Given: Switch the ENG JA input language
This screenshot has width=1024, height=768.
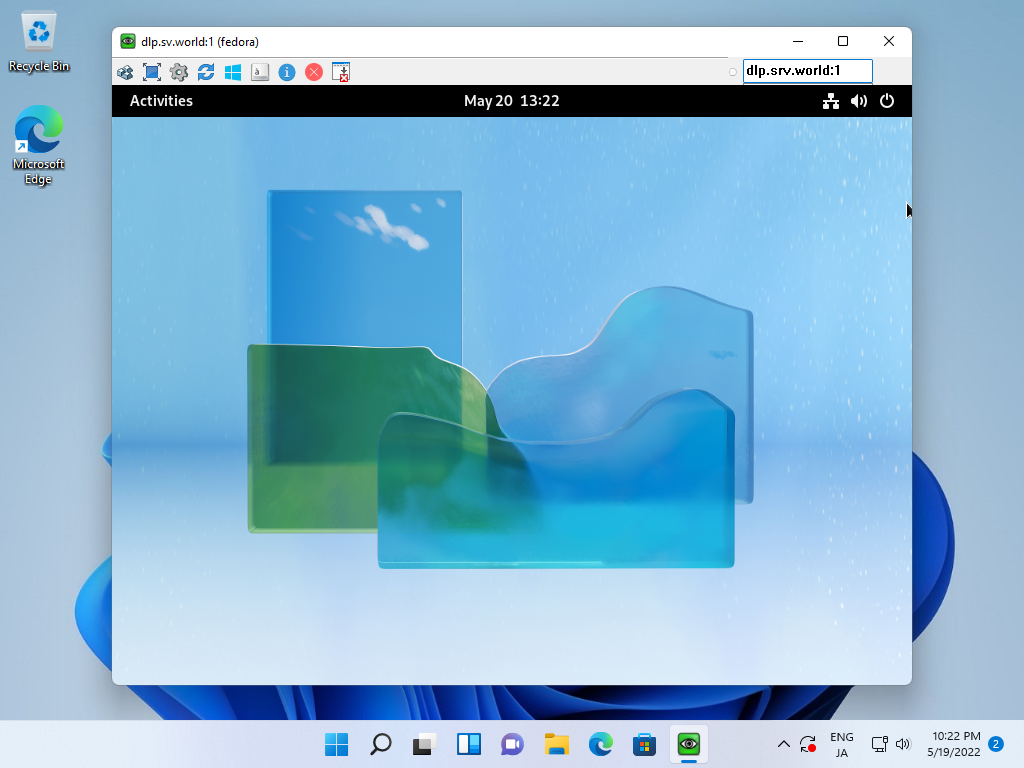Looking at the screenshot, I should tap(842, 744).
